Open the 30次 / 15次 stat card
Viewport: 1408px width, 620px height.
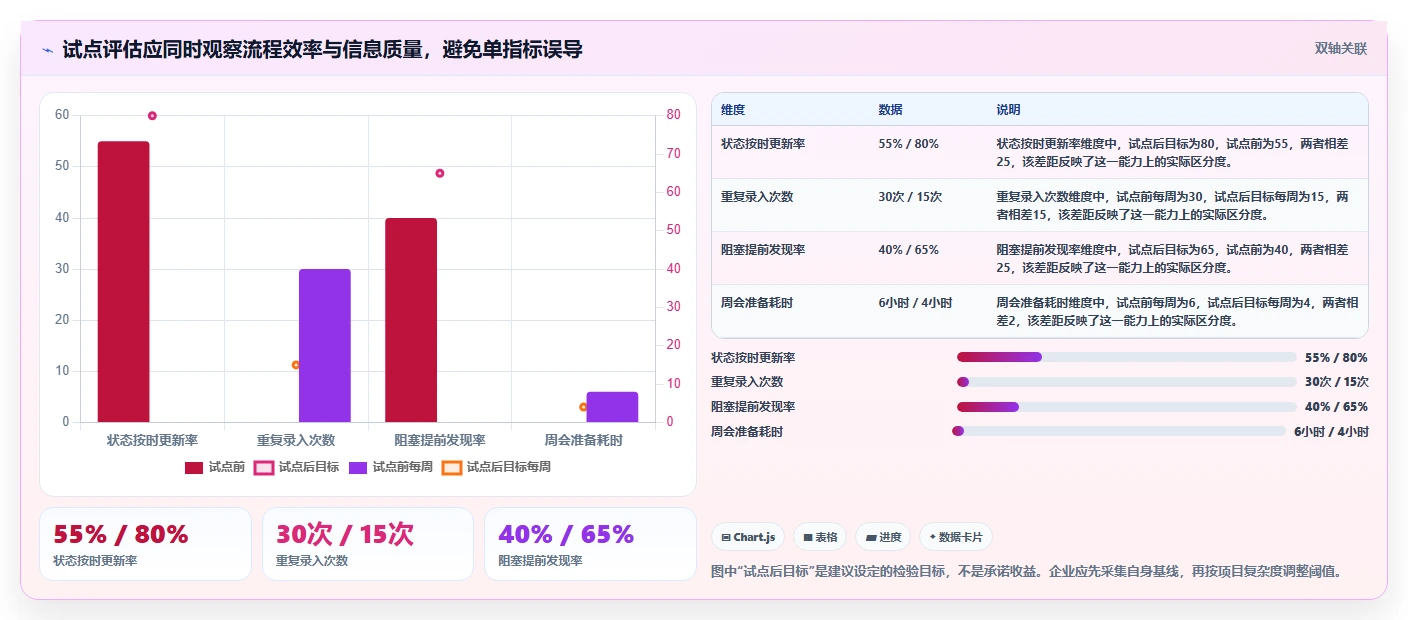[367, 544]
